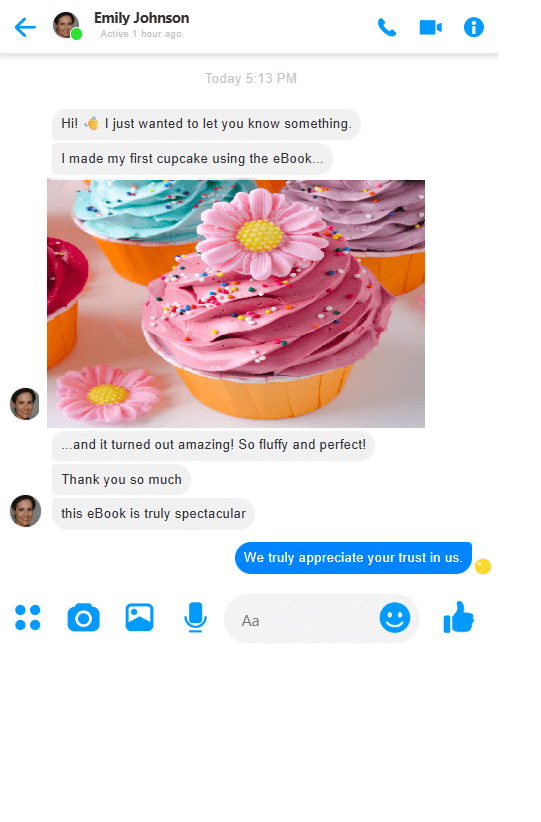This screenshot has width=541, height=822.
Task: Open the photo gallery picker
Action: coord(139,617)
